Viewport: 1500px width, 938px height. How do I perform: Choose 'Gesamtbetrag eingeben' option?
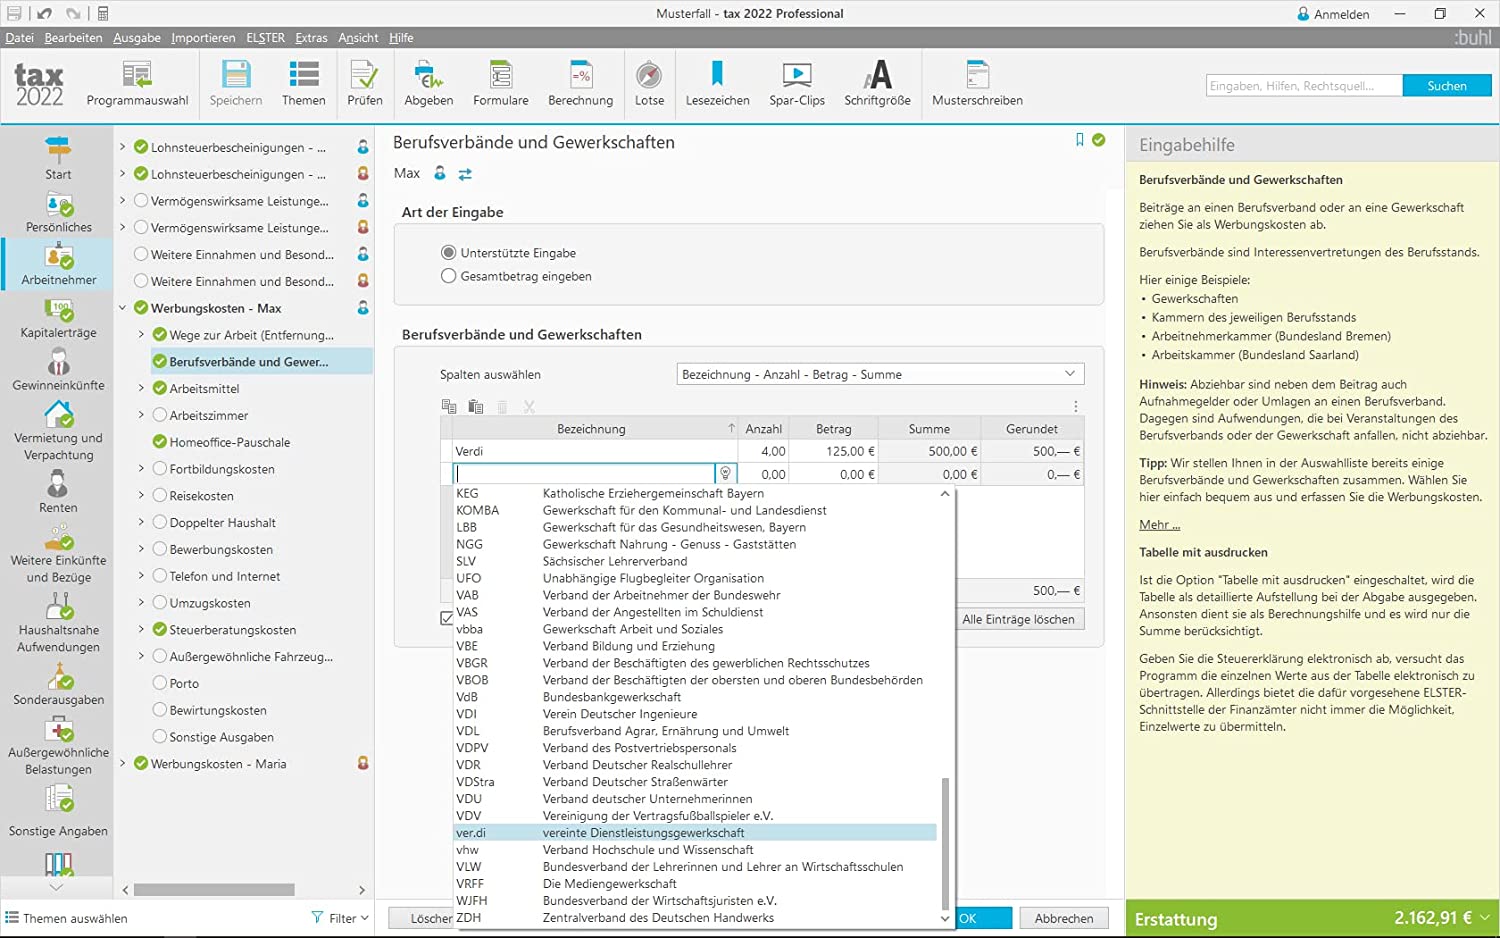tap(449, 276)
